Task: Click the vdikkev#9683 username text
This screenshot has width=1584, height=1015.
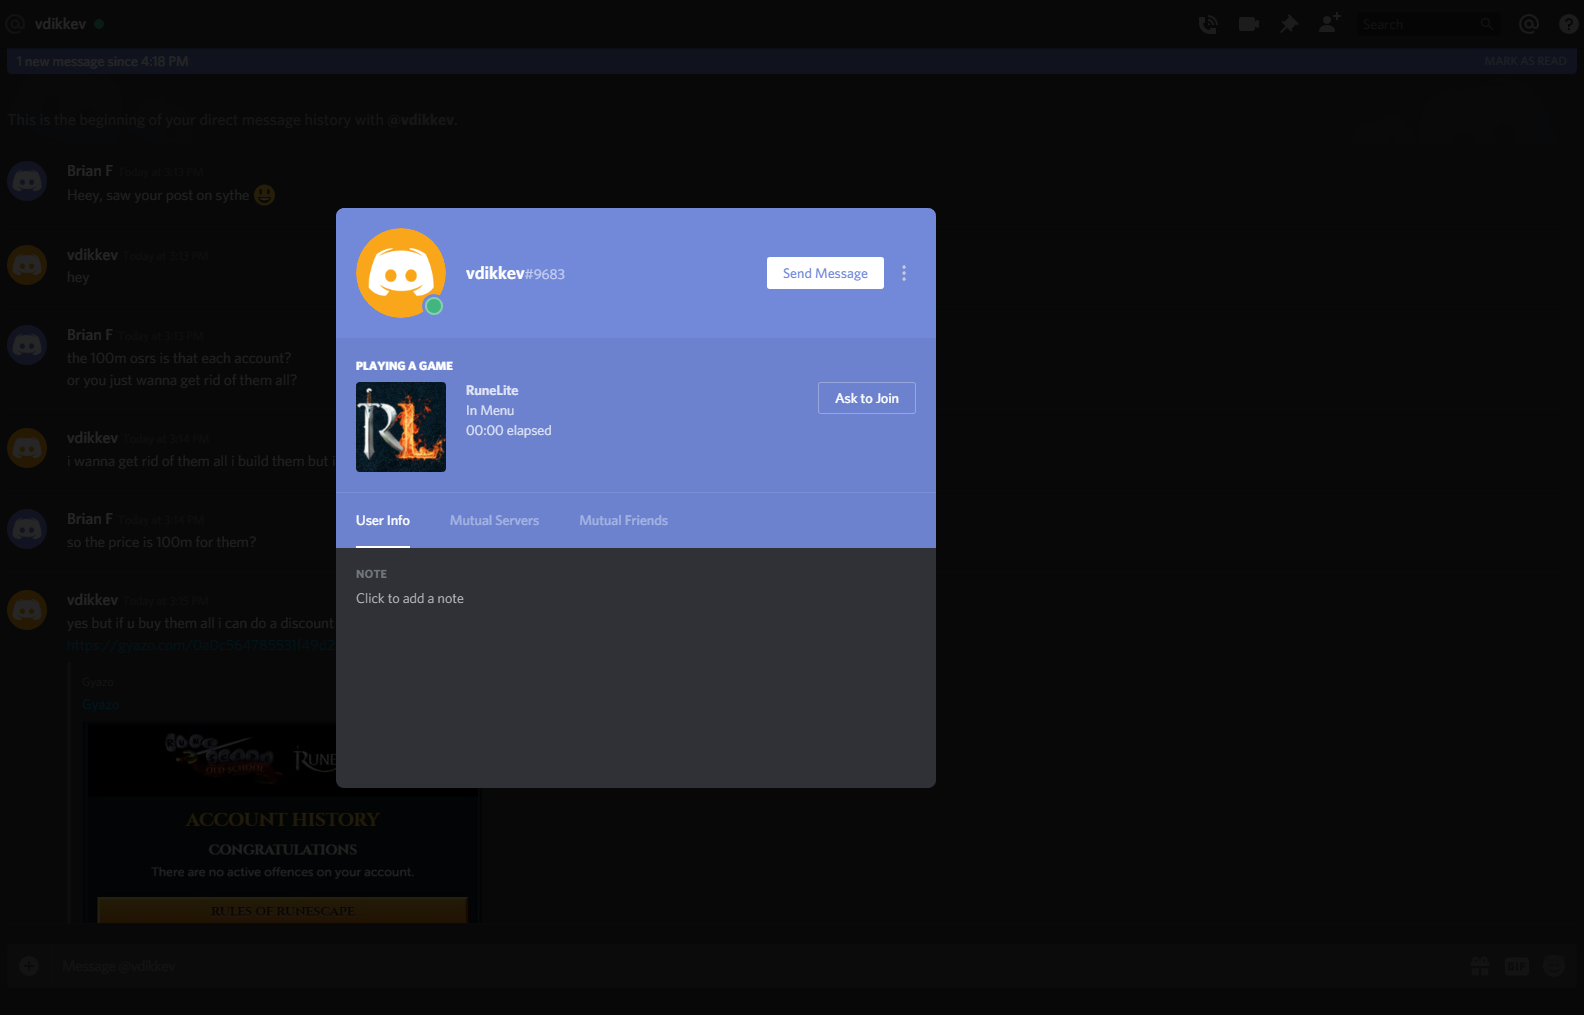Action: pyautogui.click(x=515, y=273)
